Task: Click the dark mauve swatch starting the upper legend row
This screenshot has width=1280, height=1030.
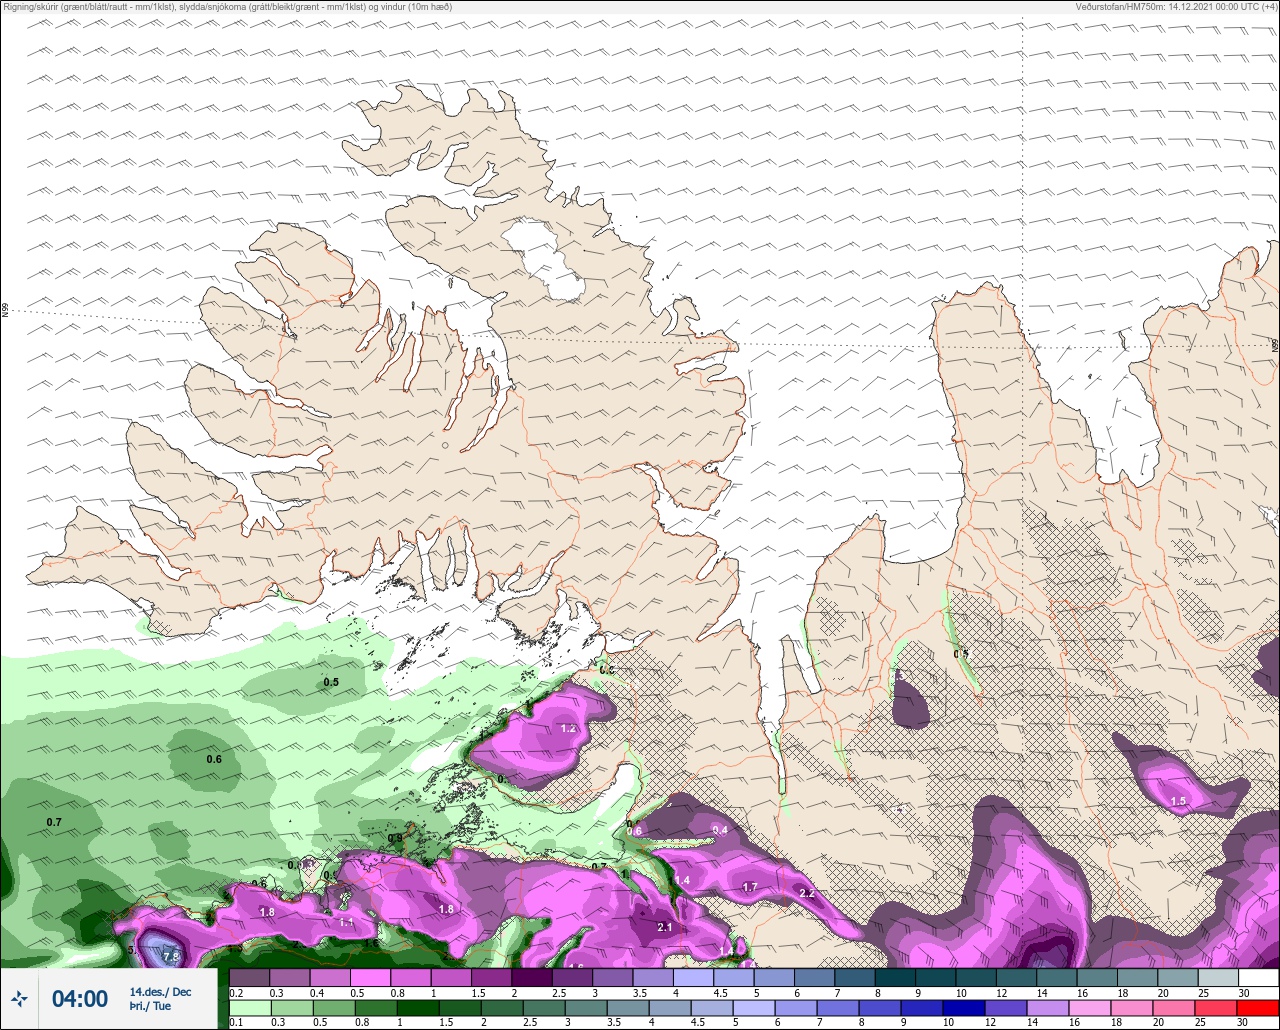Action: pyautogui.click(x=250, y=978)
